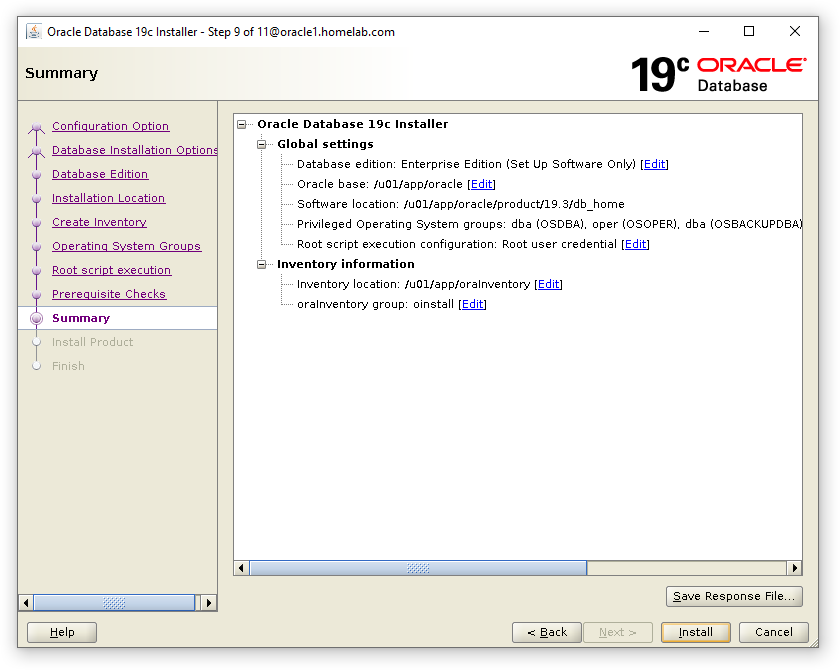Image resolution: width=840 pixels, height=670 pixels.
Task: Click the Summary step bullet icon
Action: point(37,318)
